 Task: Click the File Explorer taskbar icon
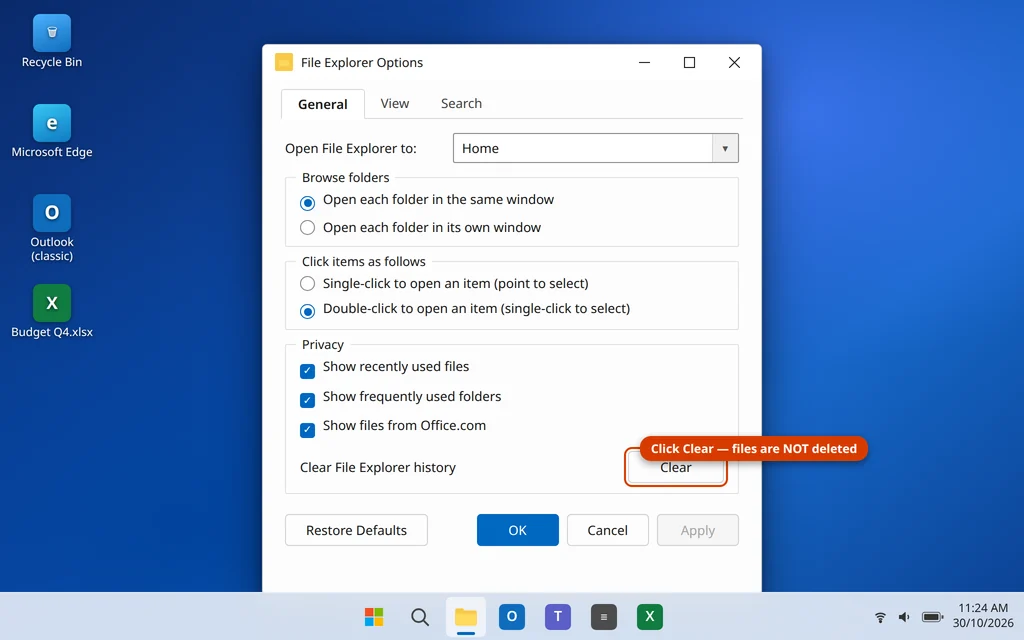(466, 616)
